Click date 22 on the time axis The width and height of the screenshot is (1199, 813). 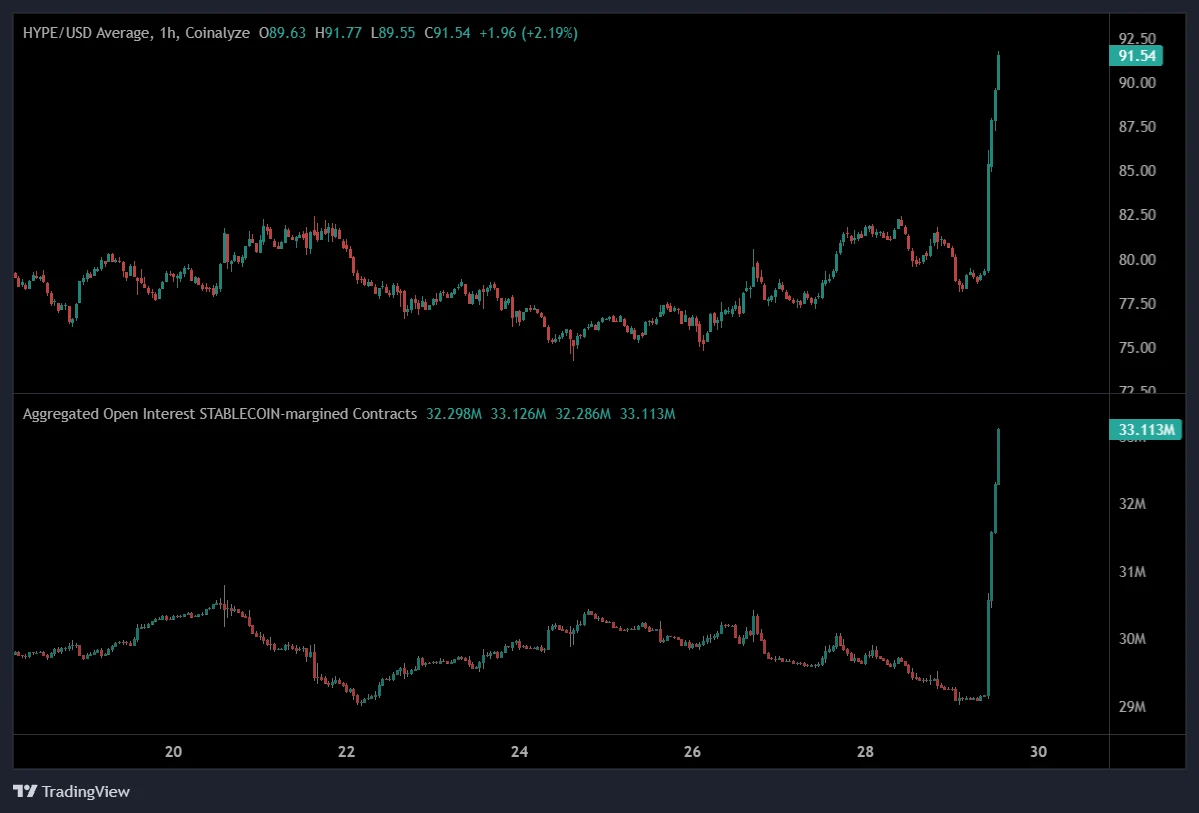(x=346, y=752)
